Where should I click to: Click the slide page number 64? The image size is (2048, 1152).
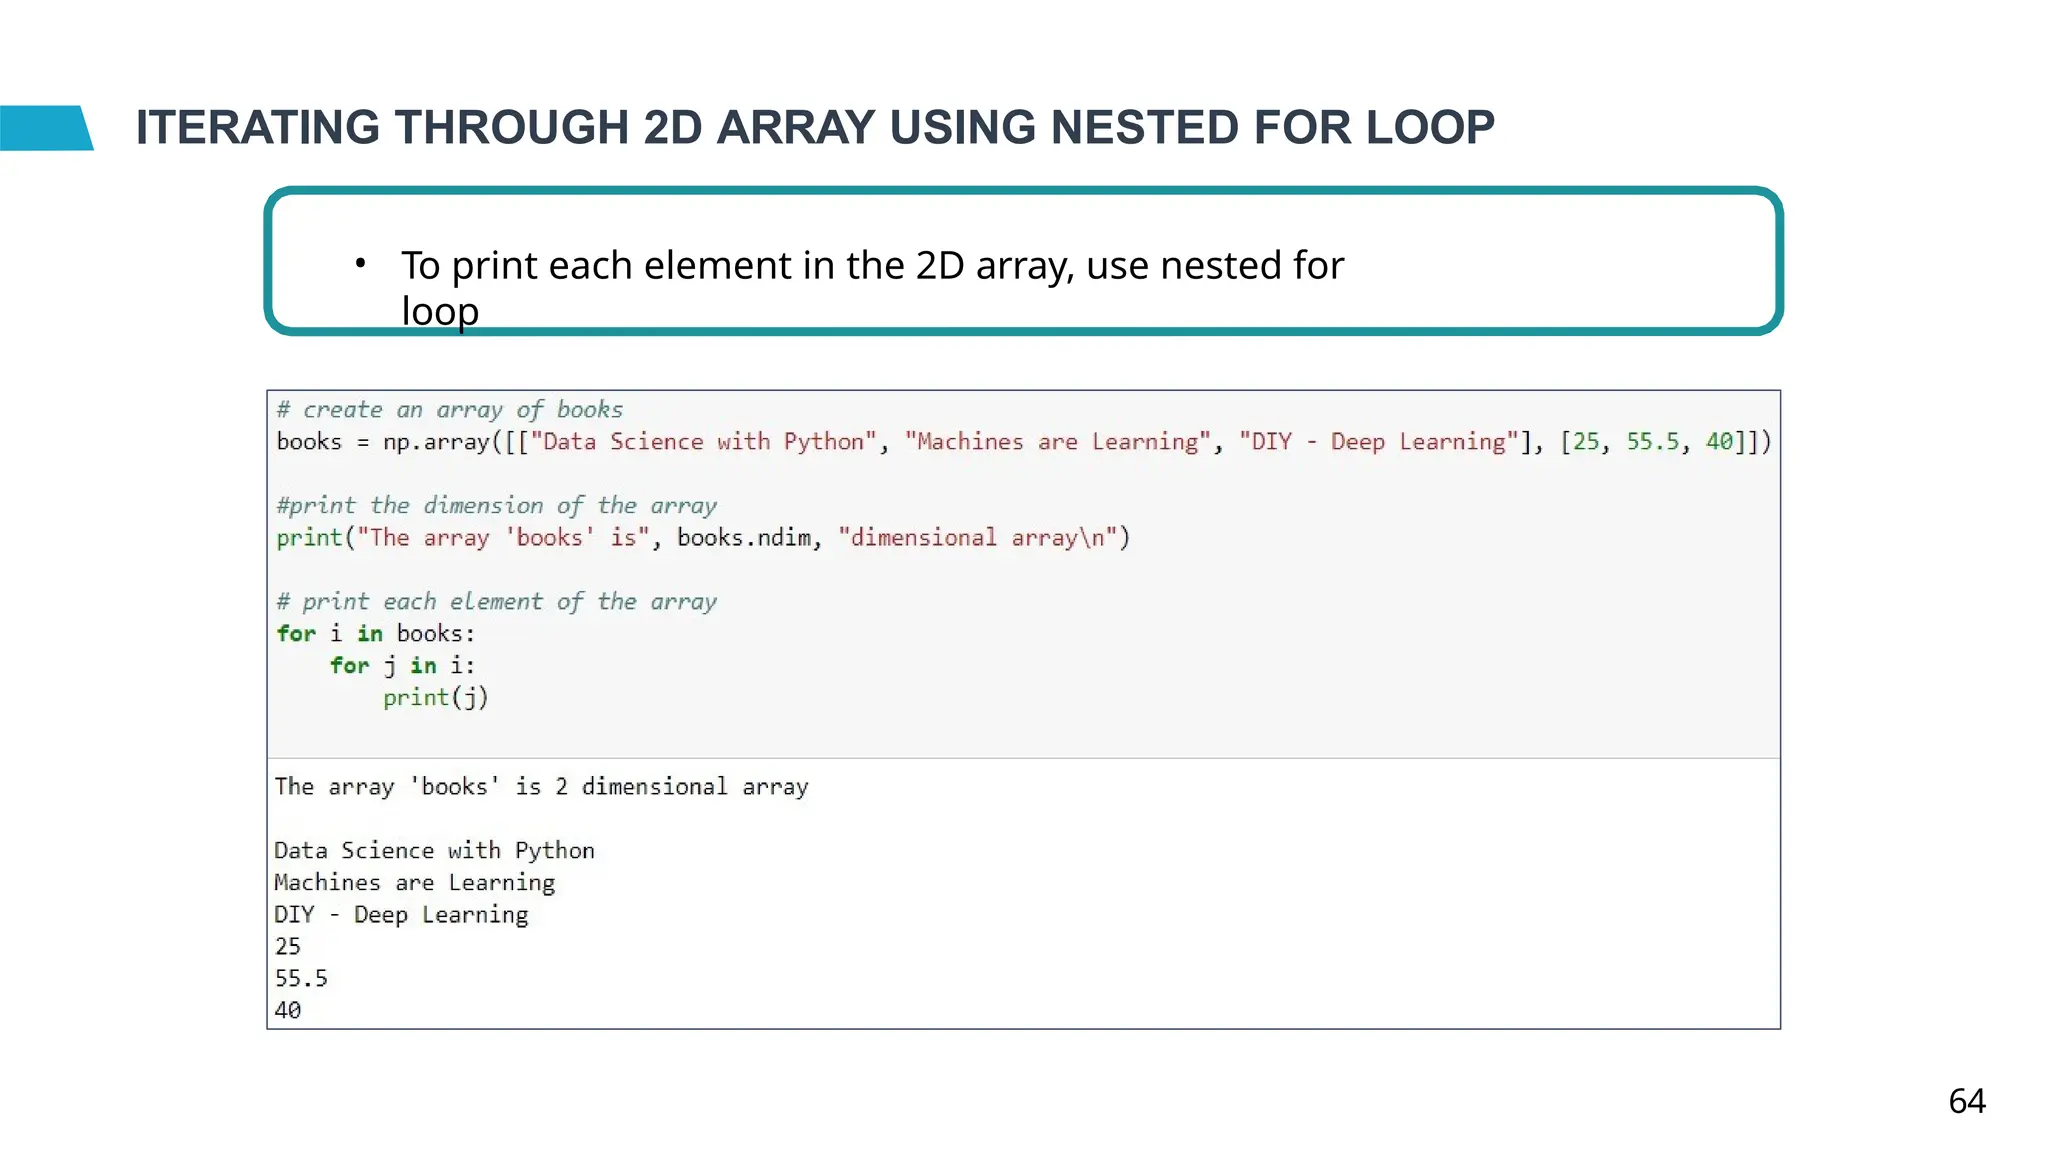tap(1966, 1101)
